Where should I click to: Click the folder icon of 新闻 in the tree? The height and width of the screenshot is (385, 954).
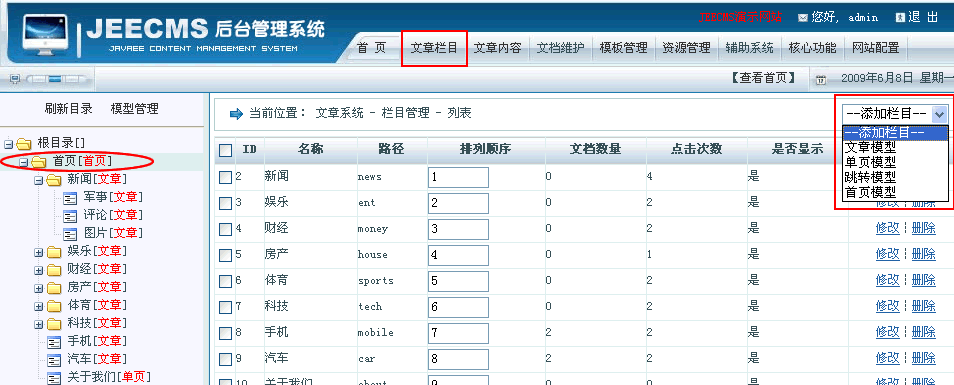[x=54, y=179]
